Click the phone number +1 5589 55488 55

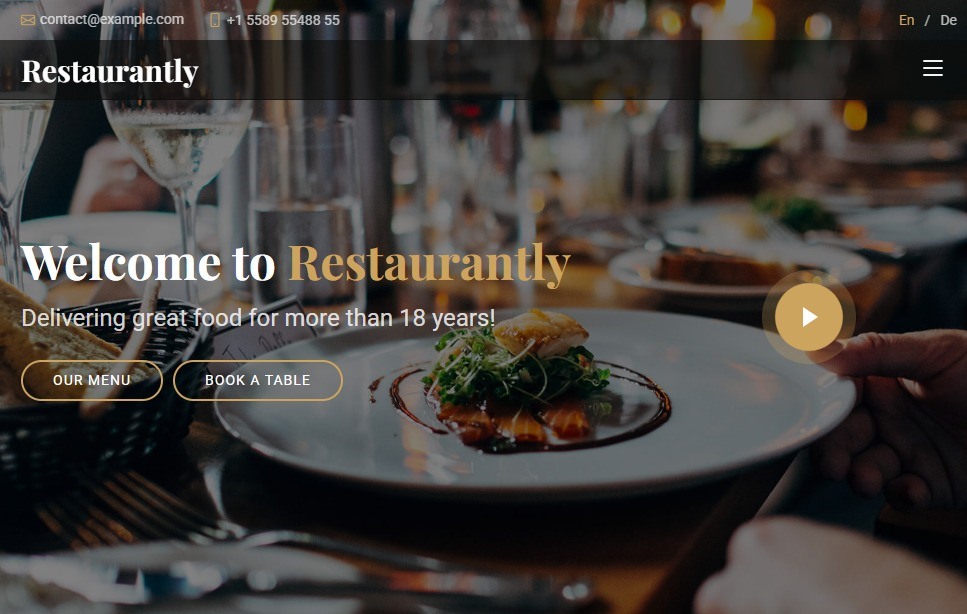[283, 20]
